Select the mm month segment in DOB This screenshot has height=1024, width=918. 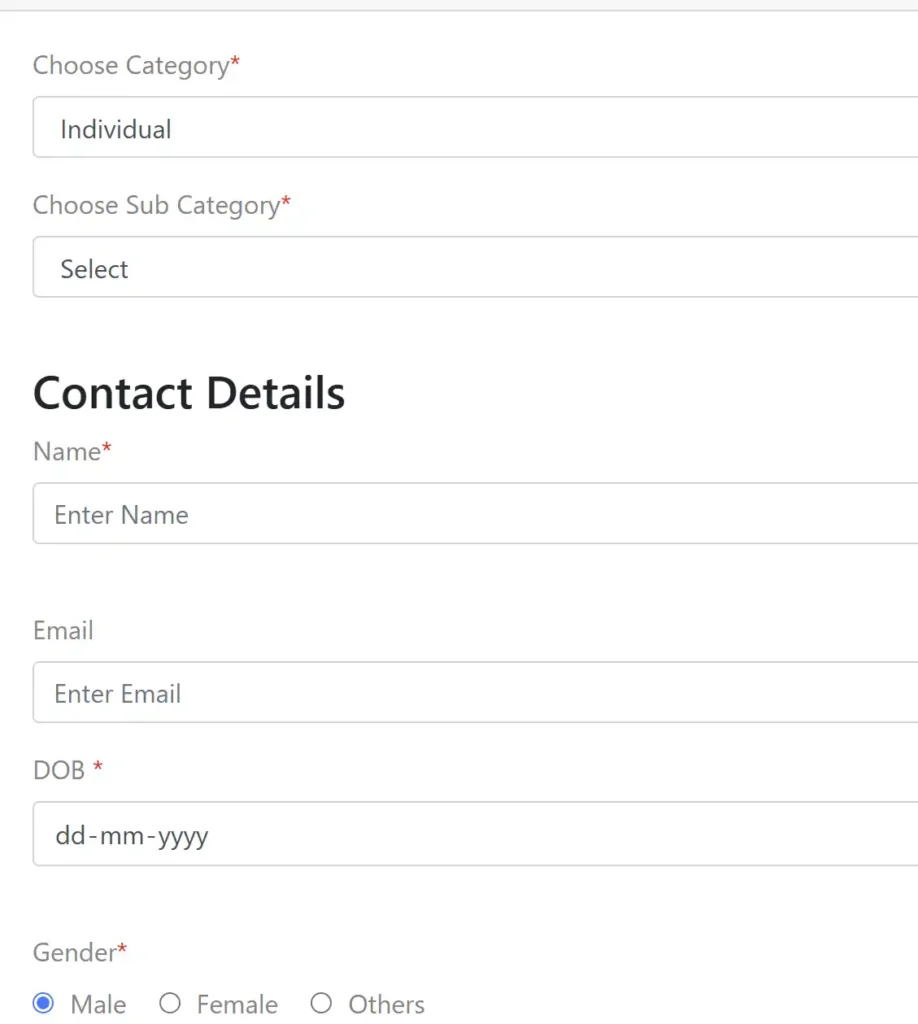pyautogui.click(x=122, y=835)
